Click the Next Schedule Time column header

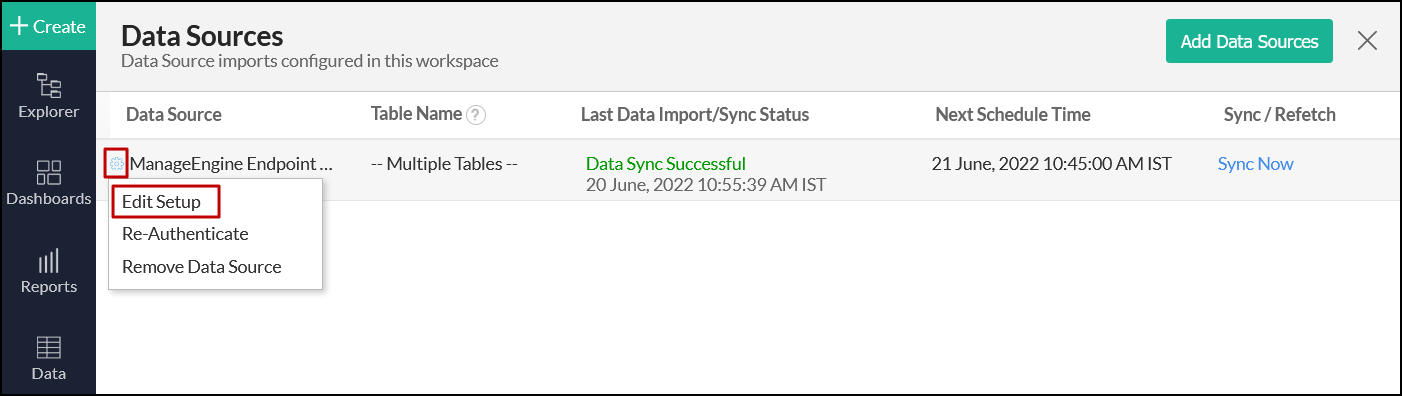tap(1013, 115)
